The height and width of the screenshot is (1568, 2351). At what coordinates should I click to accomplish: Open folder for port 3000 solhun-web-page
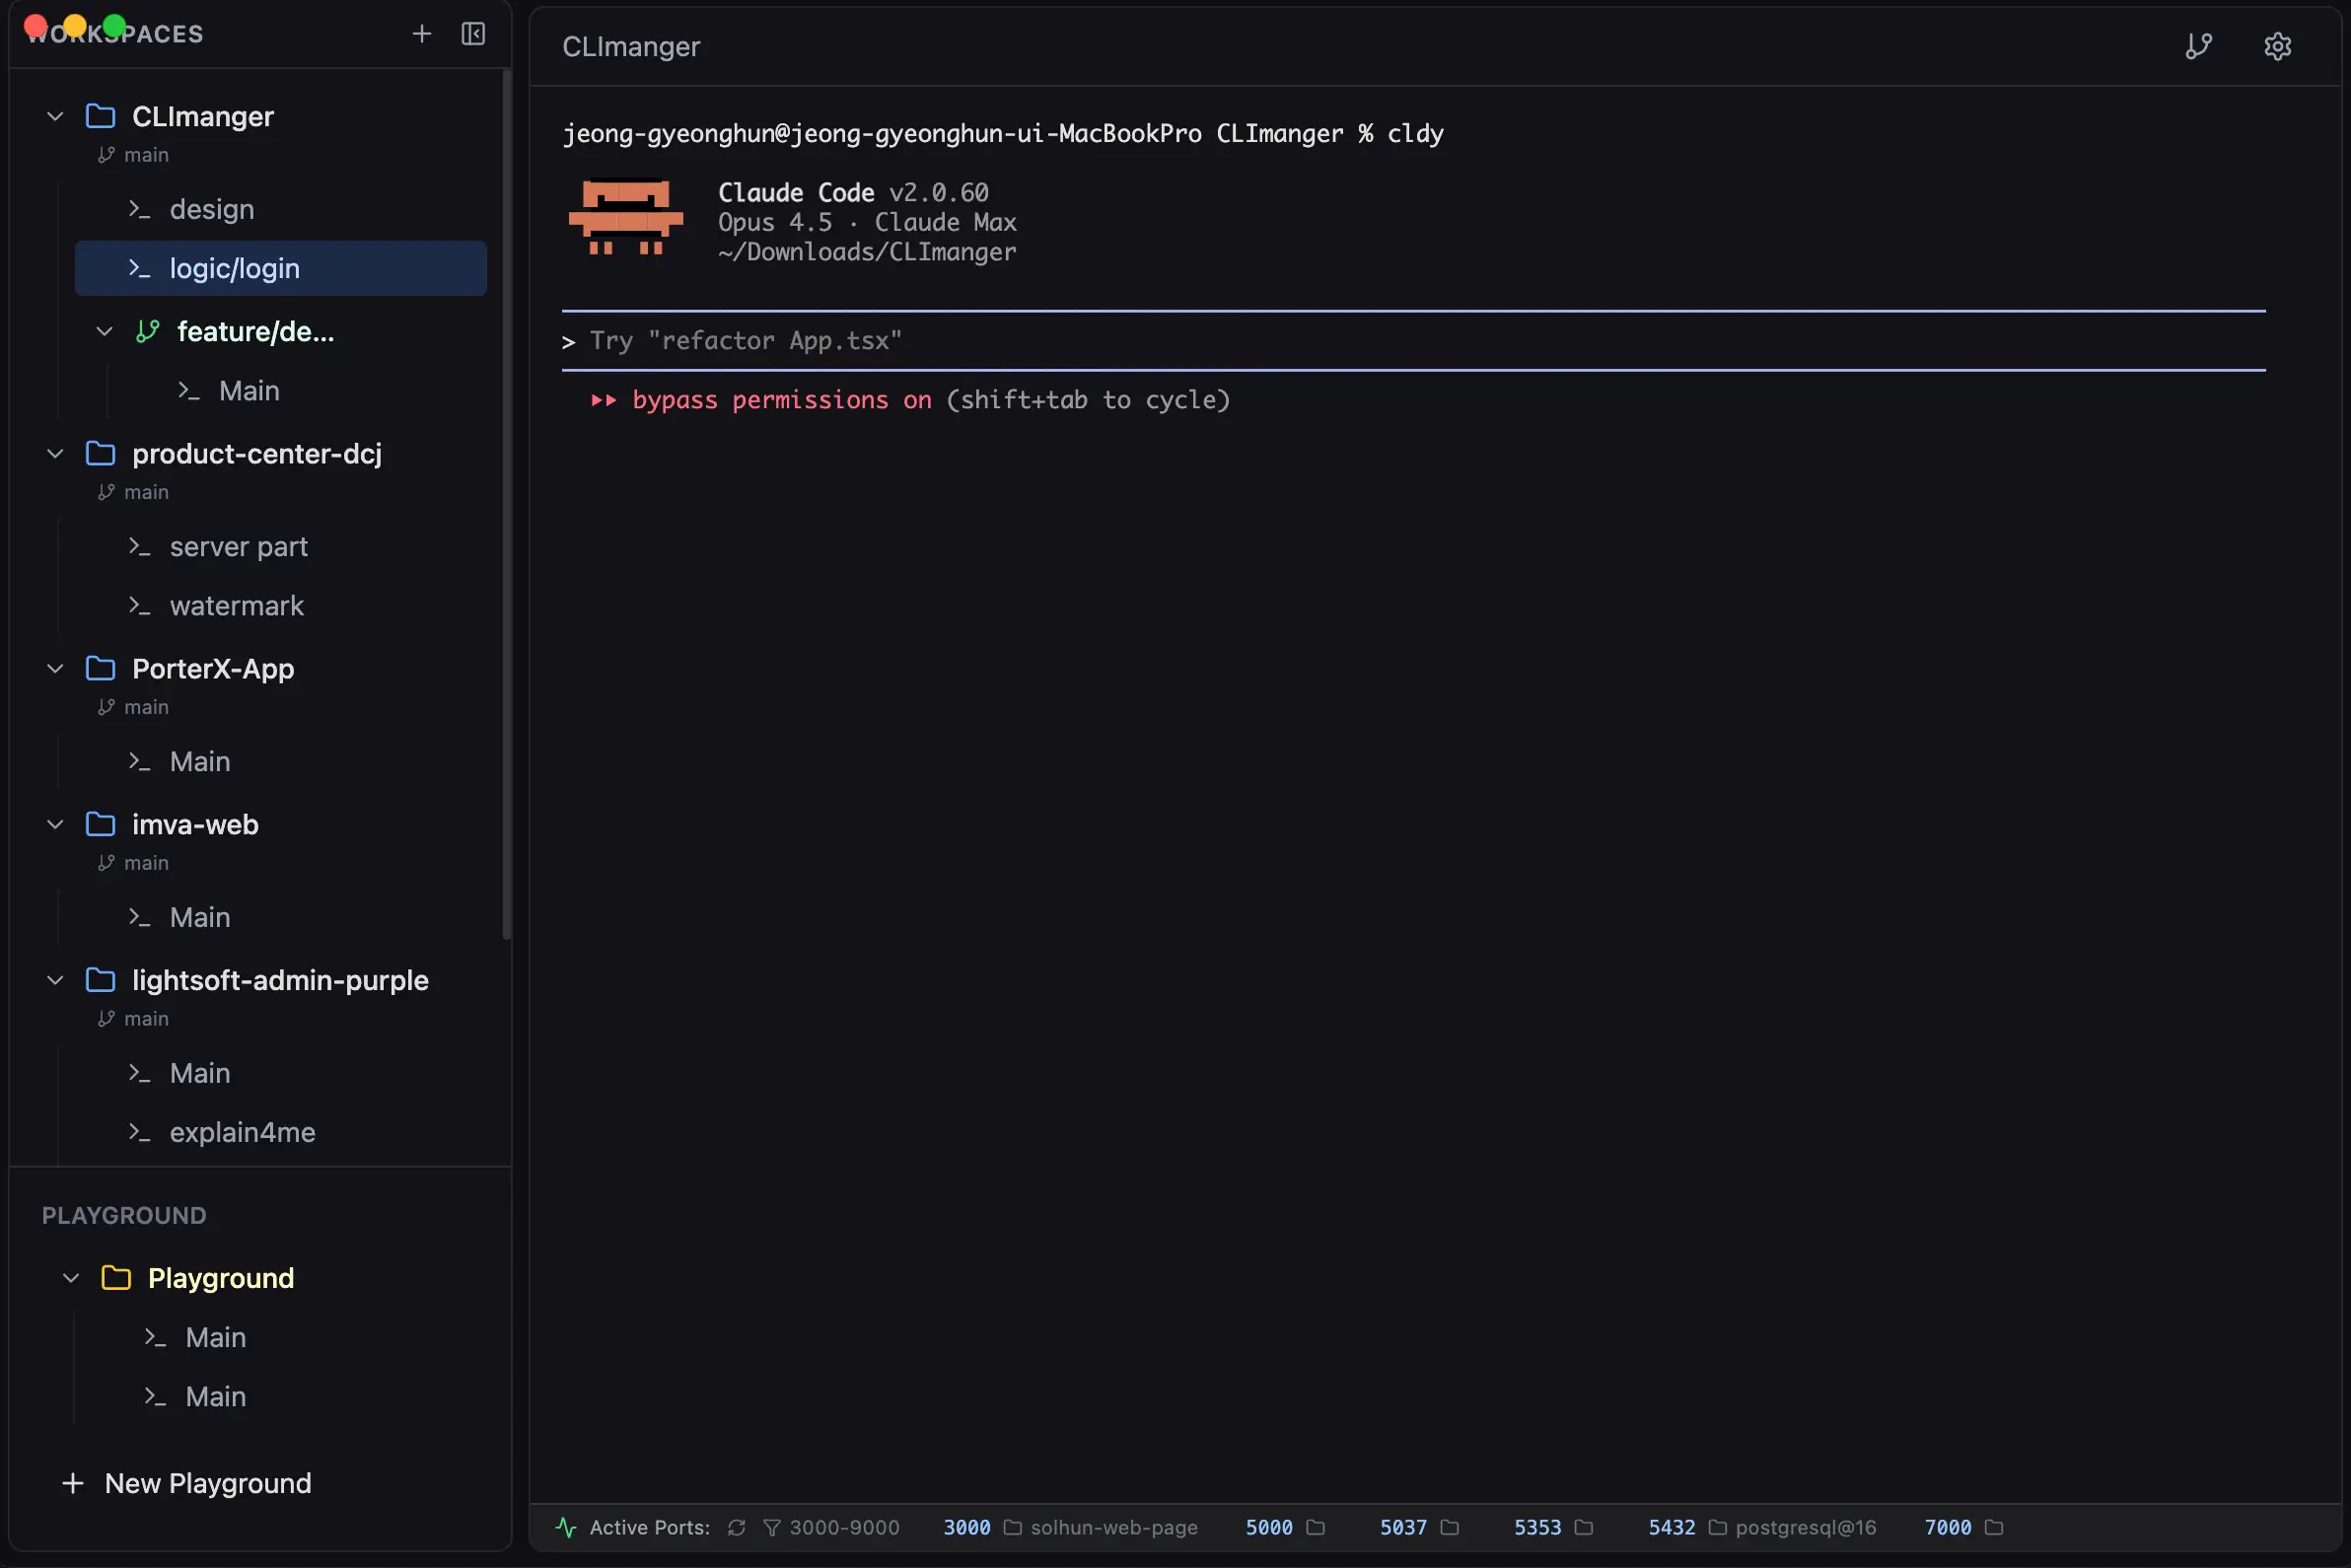(x=1011, y=1527)
